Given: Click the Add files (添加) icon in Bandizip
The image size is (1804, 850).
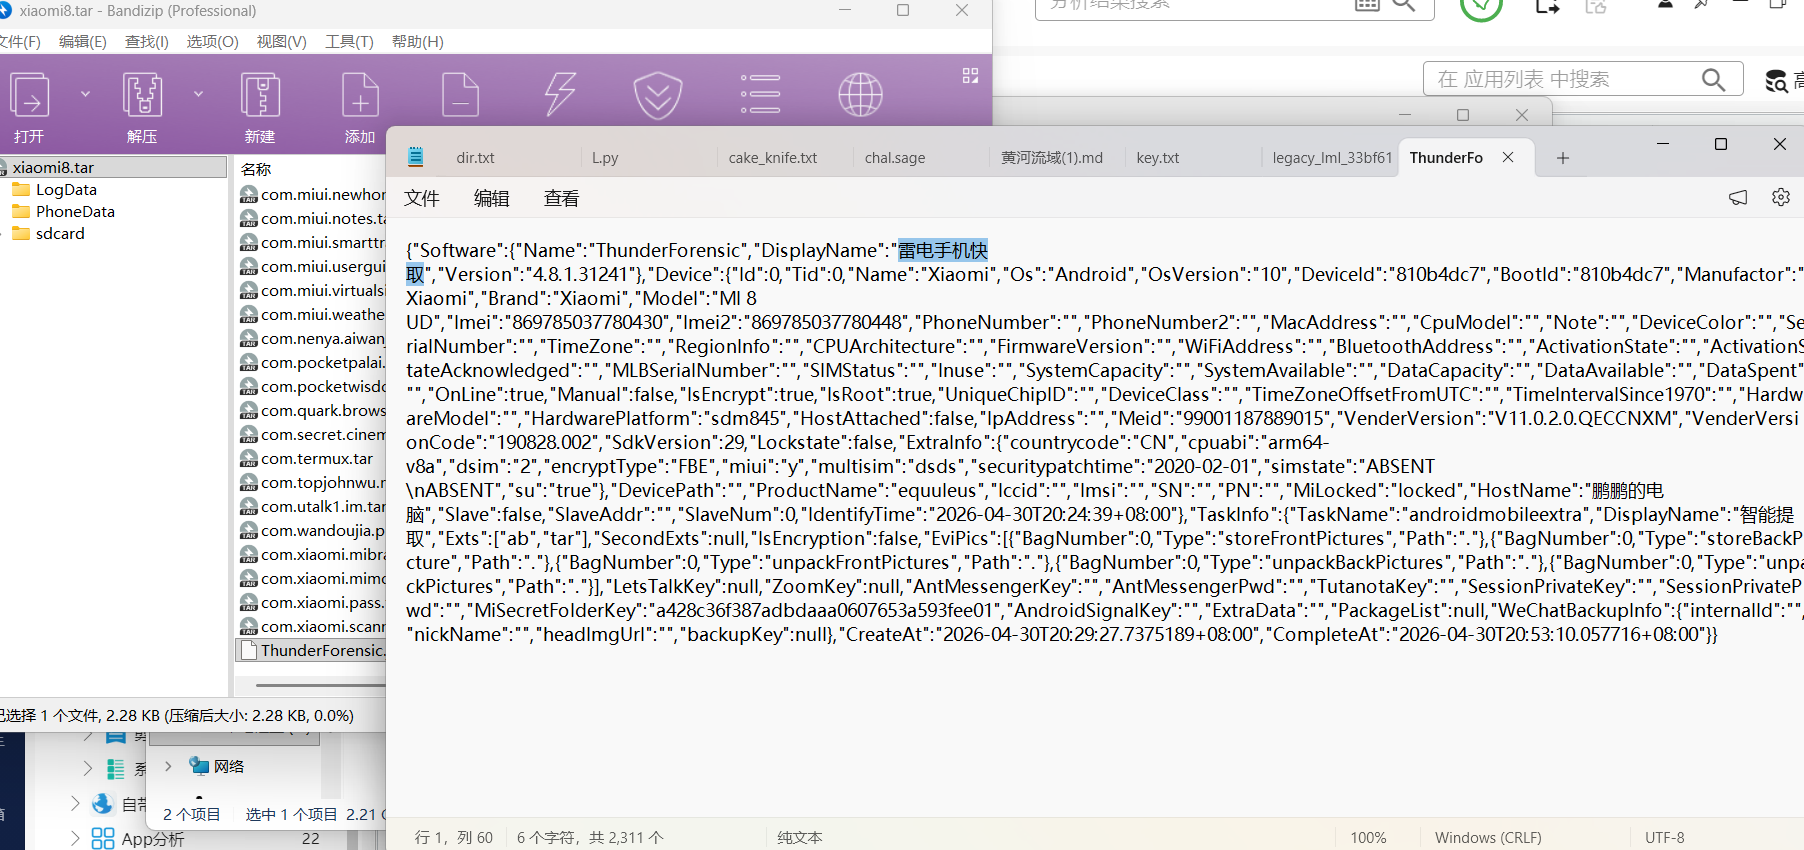Looking at the screenshot, I should point(360,96).
